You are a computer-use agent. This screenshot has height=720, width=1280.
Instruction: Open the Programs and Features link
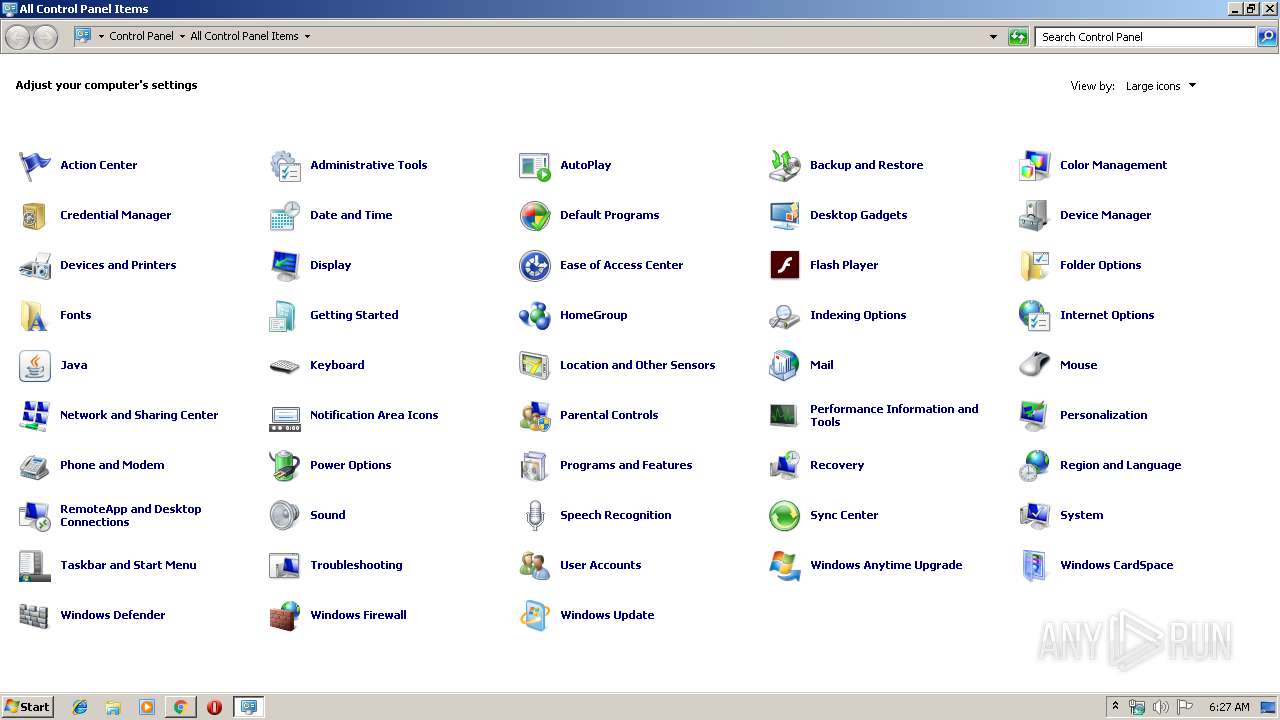tap(626, 465)
